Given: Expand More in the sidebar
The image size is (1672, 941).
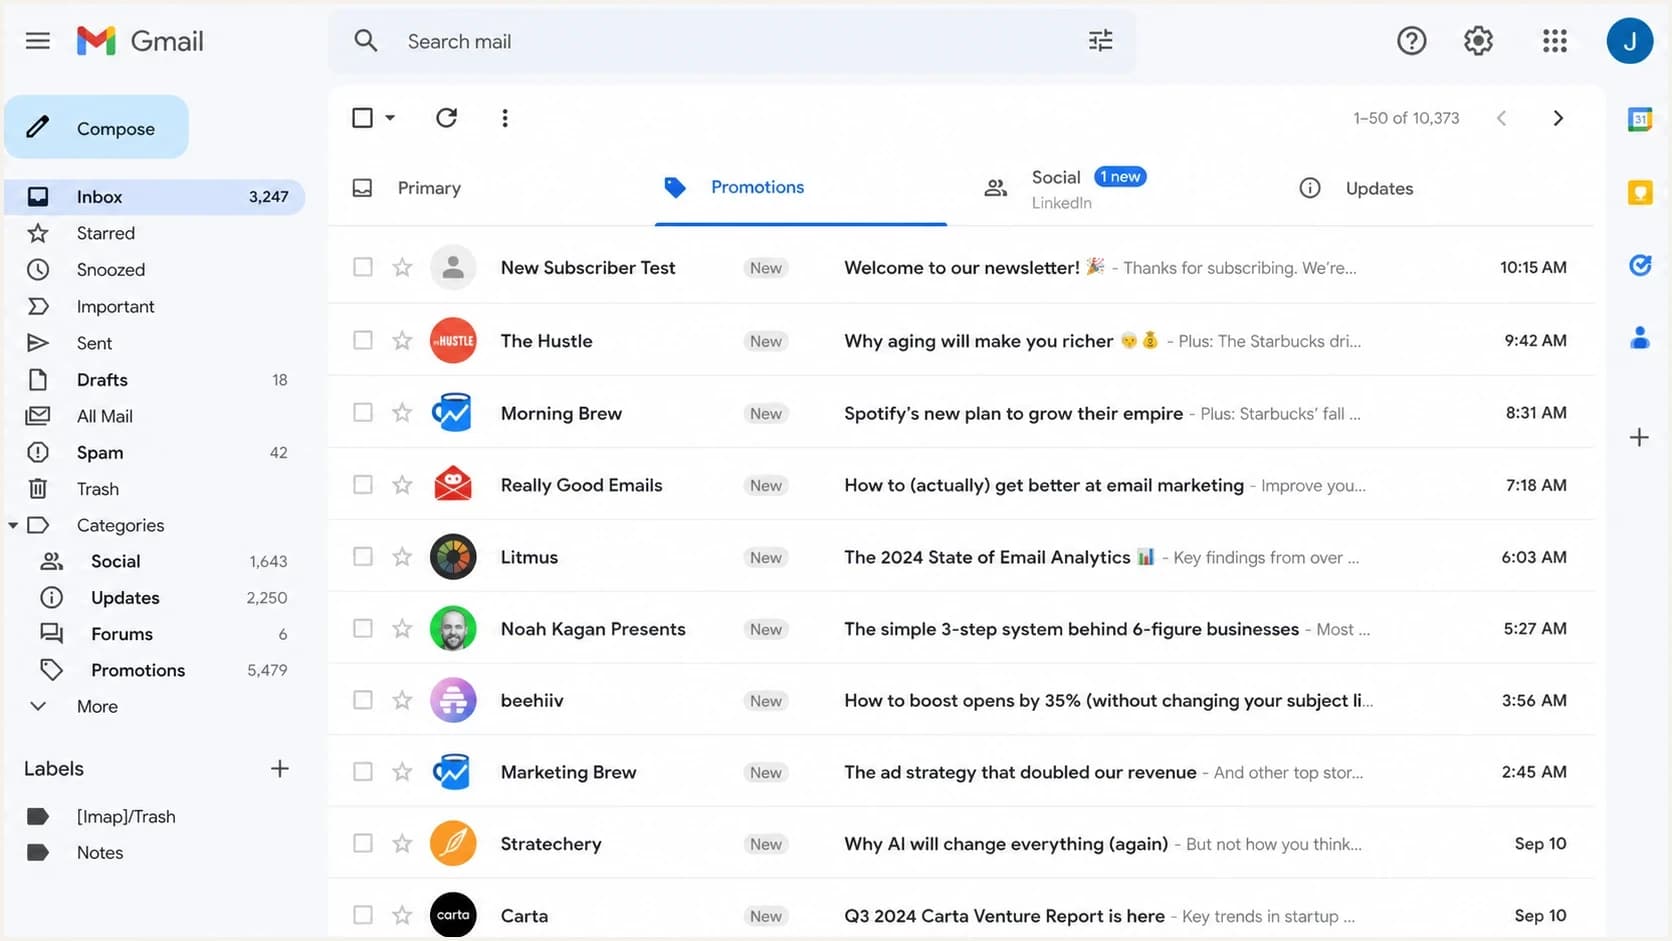Looking at the screenshot, I should [97, 706].
